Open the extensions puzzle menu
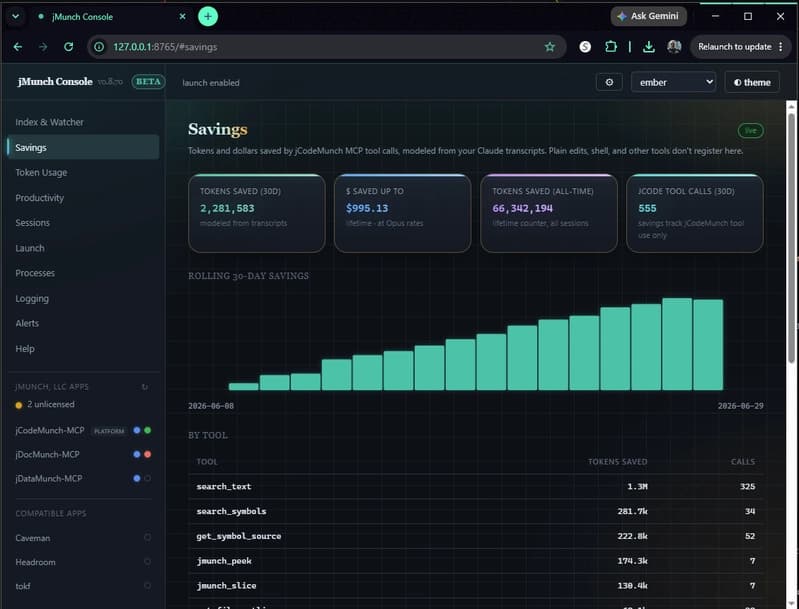 click(610, 47)
